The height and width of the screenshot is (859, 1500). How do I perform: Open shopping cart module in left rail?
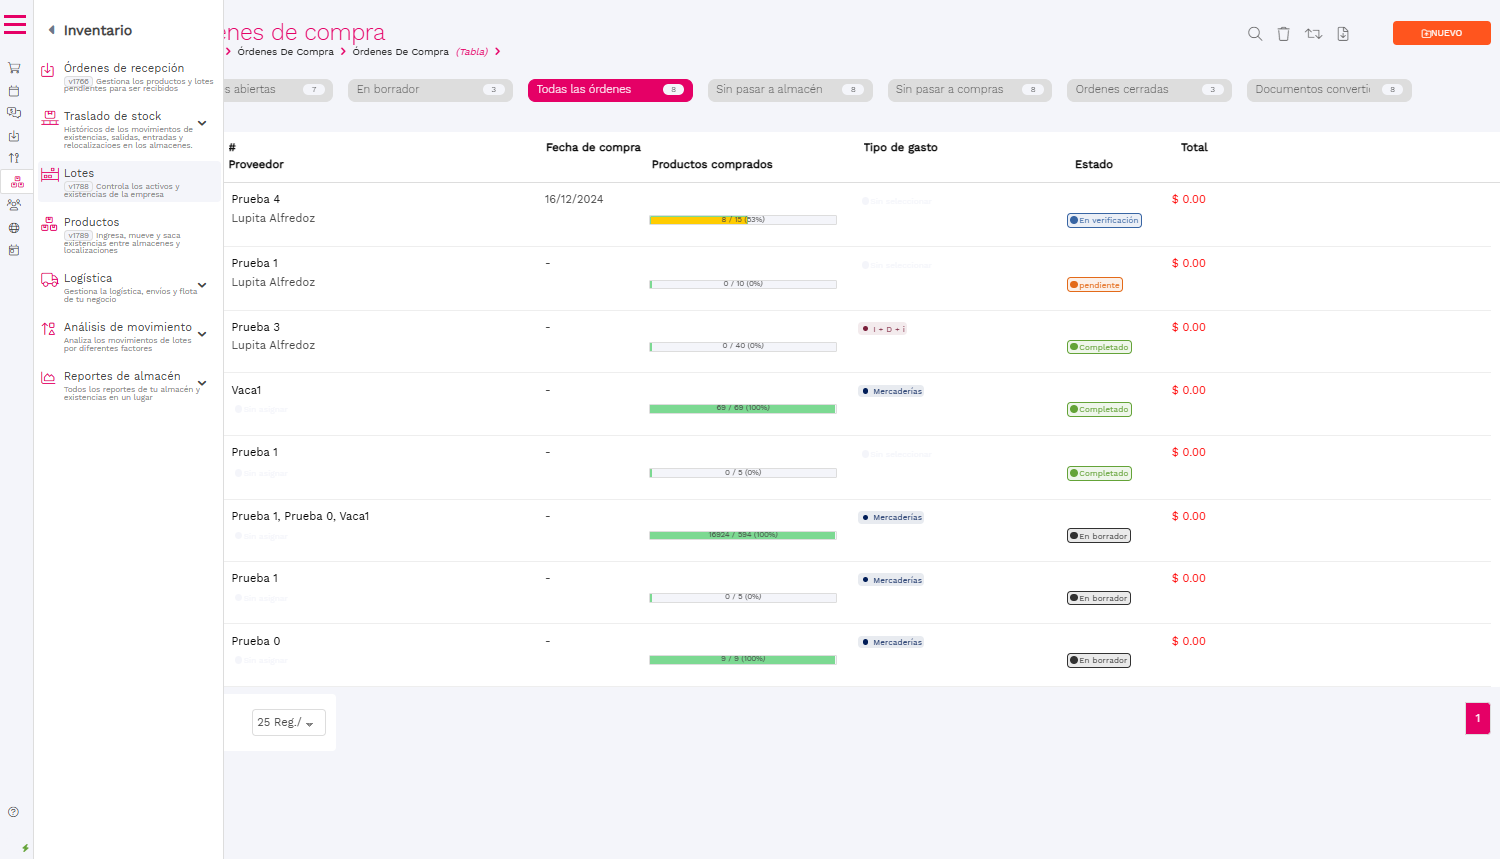pyautogui.click(x=14, y=68)
